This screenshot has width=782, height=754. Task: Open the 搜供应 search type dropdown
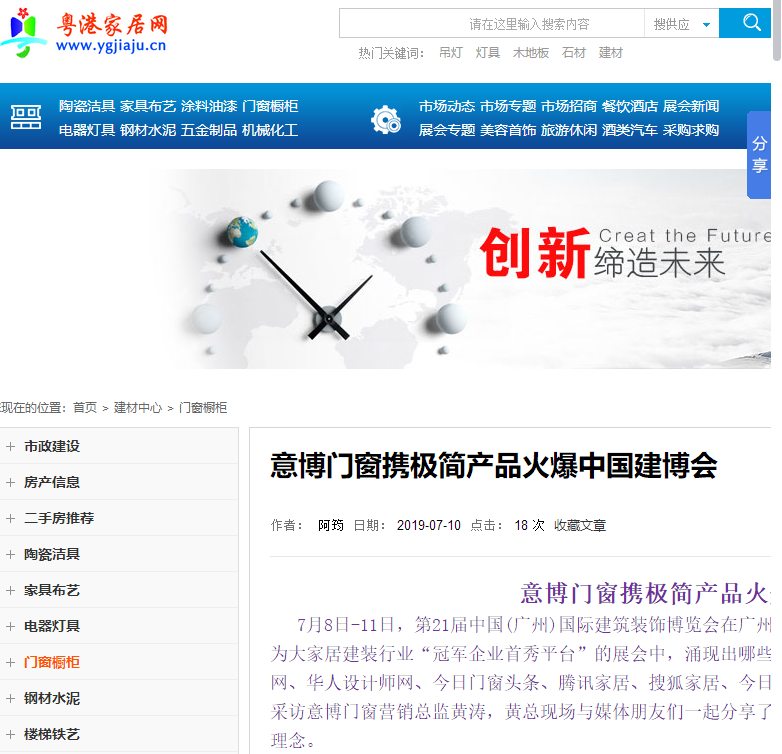click(682, 24)
